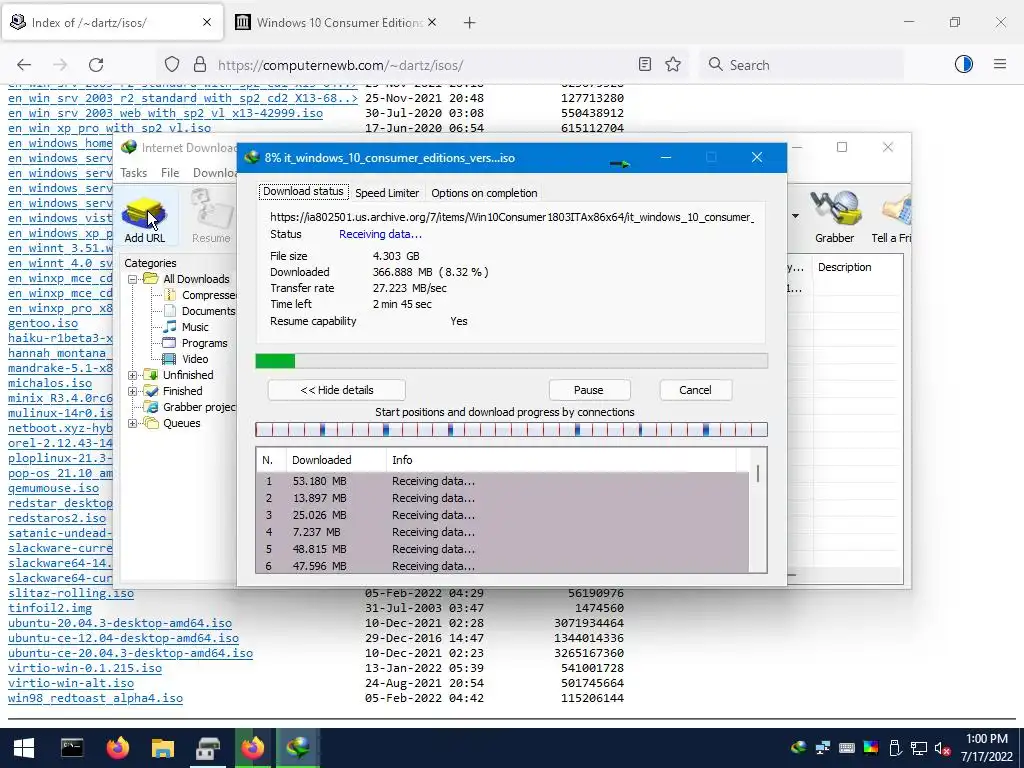Click the Resume toolbar icon in IDM

point(211,217)
